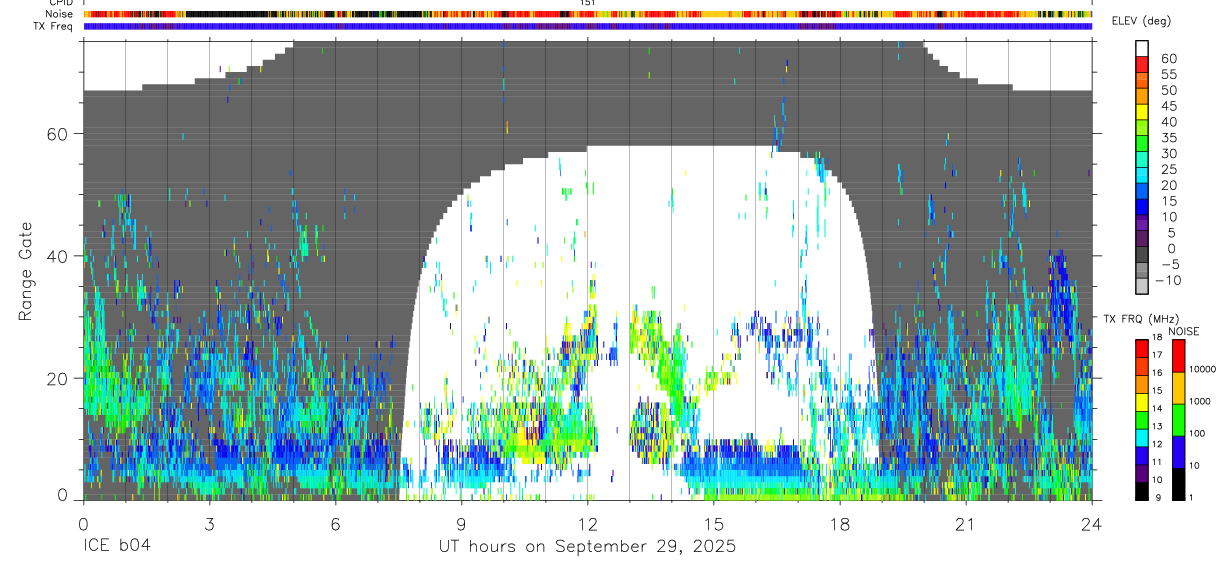Click the ELEV (deg) legend title
The height and width of the screenshot is (567, 1228).
pos(1140,21)
